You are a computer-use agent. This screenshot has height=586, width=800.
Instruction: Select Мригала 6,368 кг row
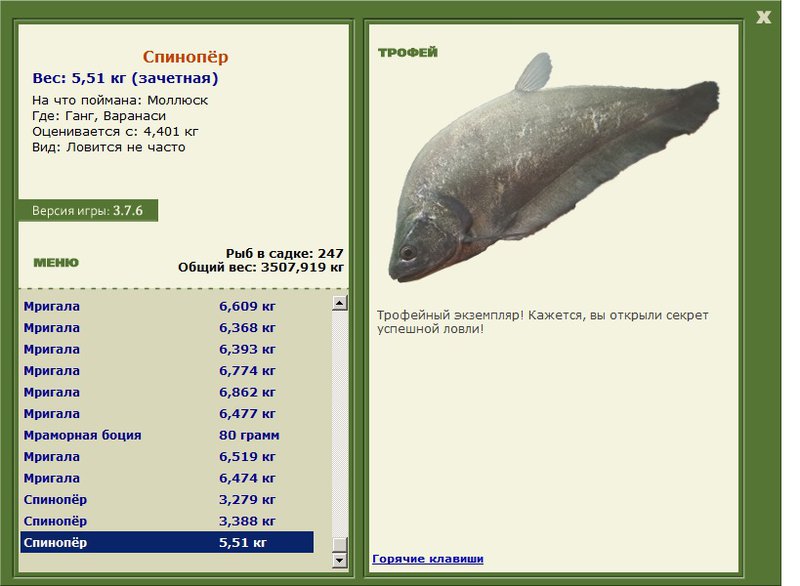click(x=167, y=328)
